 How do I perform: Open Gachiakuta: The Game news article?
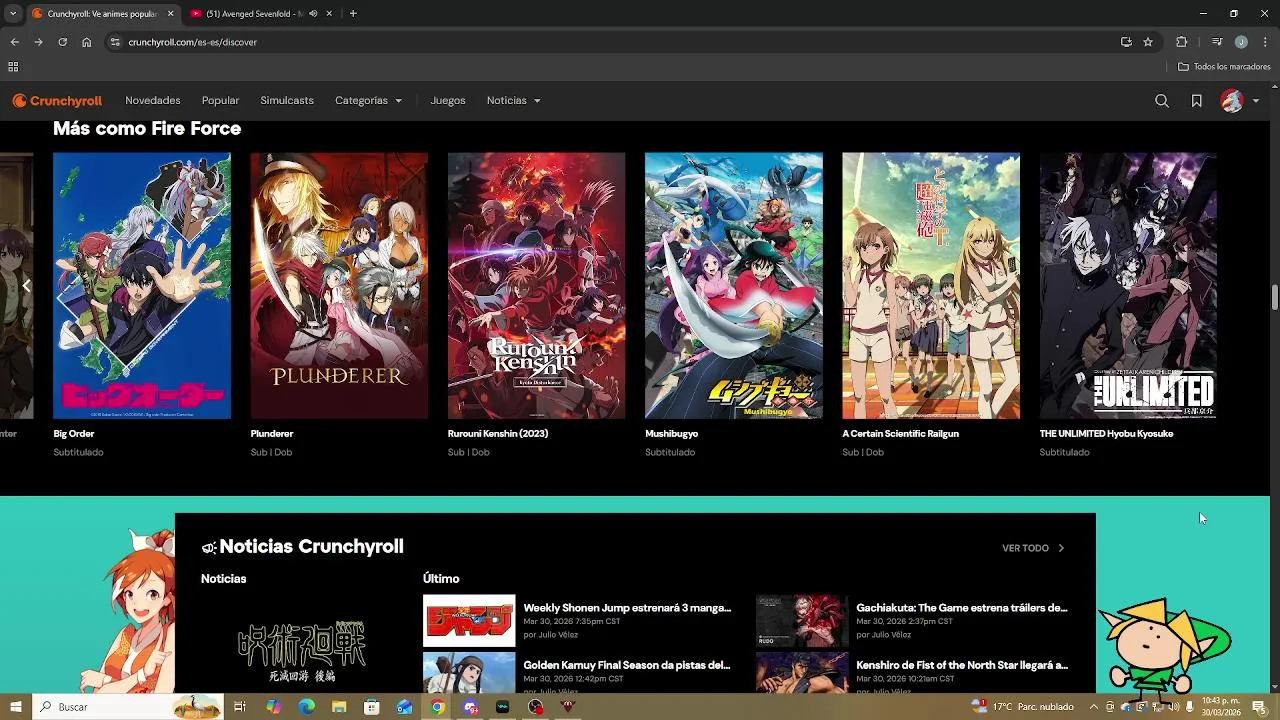coord(961,608)
